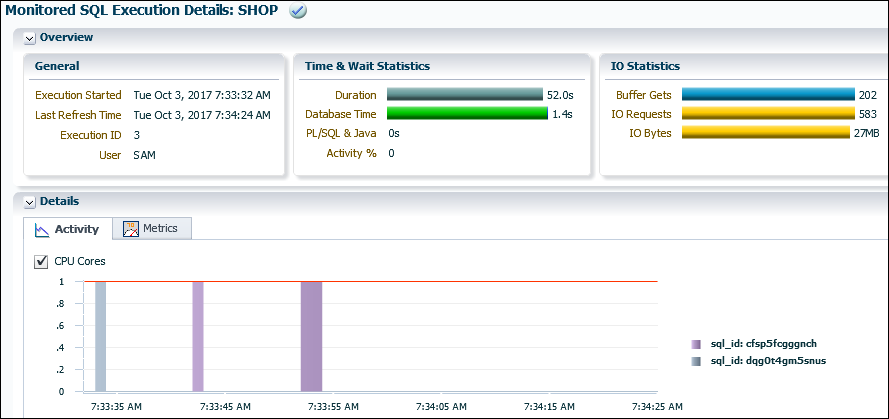Click the green Database Time bar
Viewport: 889px width, 419px height.
tap(465, 114)
